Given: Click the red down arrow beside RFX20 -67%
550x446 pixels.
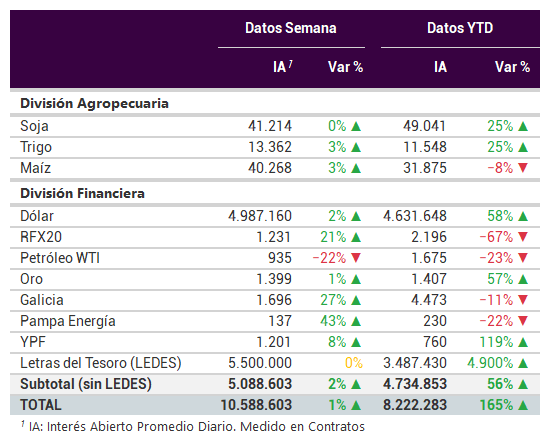Looking at the screenshot, I should coord(523,237).
